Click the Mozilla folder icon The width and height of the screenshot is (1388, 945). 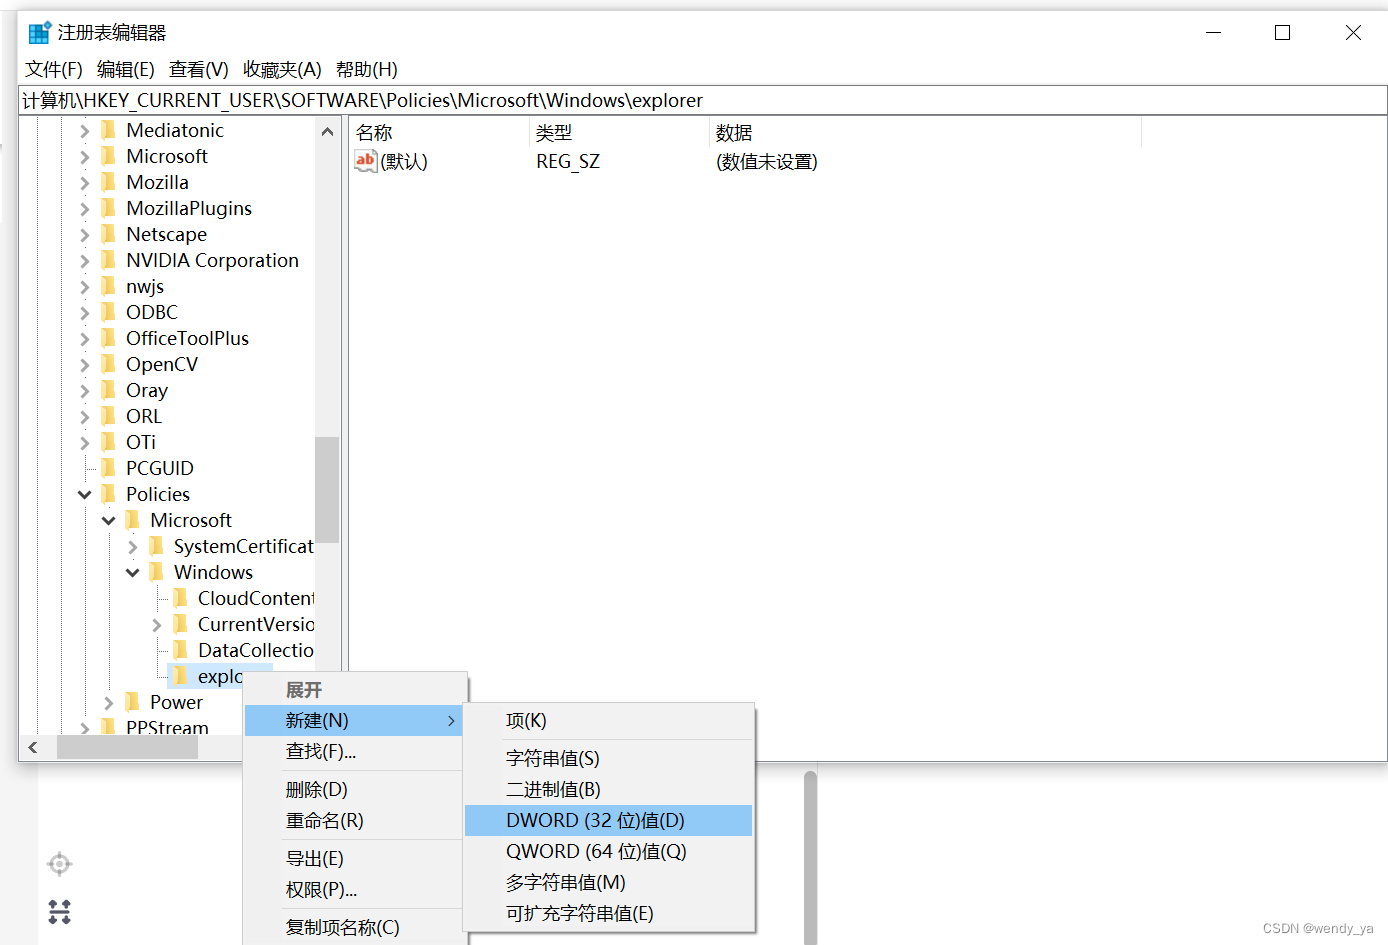pyautogui.click(x=109, y=182)
